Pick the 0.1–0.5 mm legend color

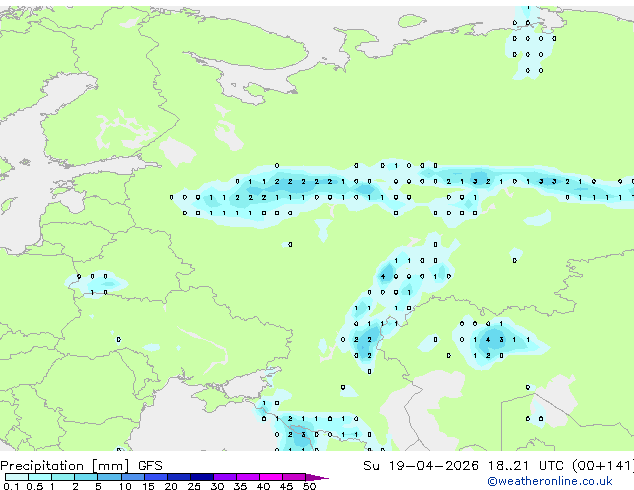[17, 477]
